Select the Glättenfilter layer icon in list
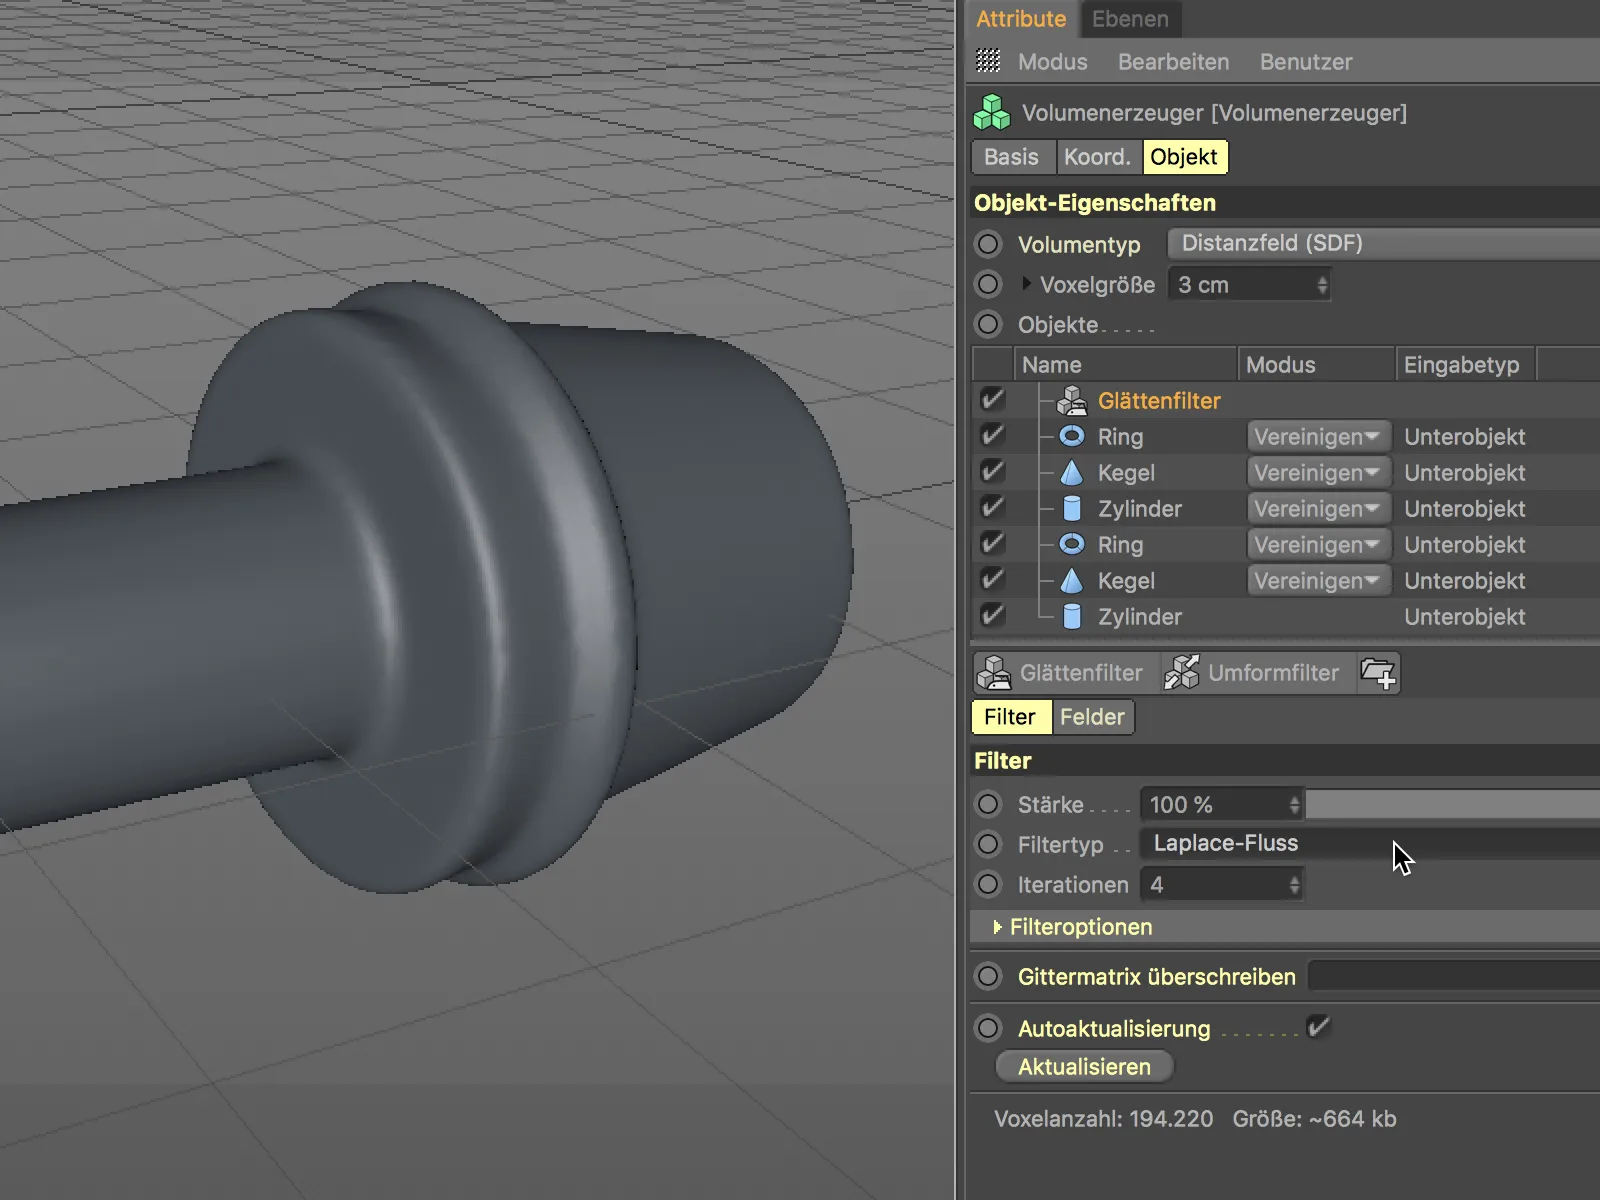Viewport: 1600px width, 1200px height. point(1072,401)
